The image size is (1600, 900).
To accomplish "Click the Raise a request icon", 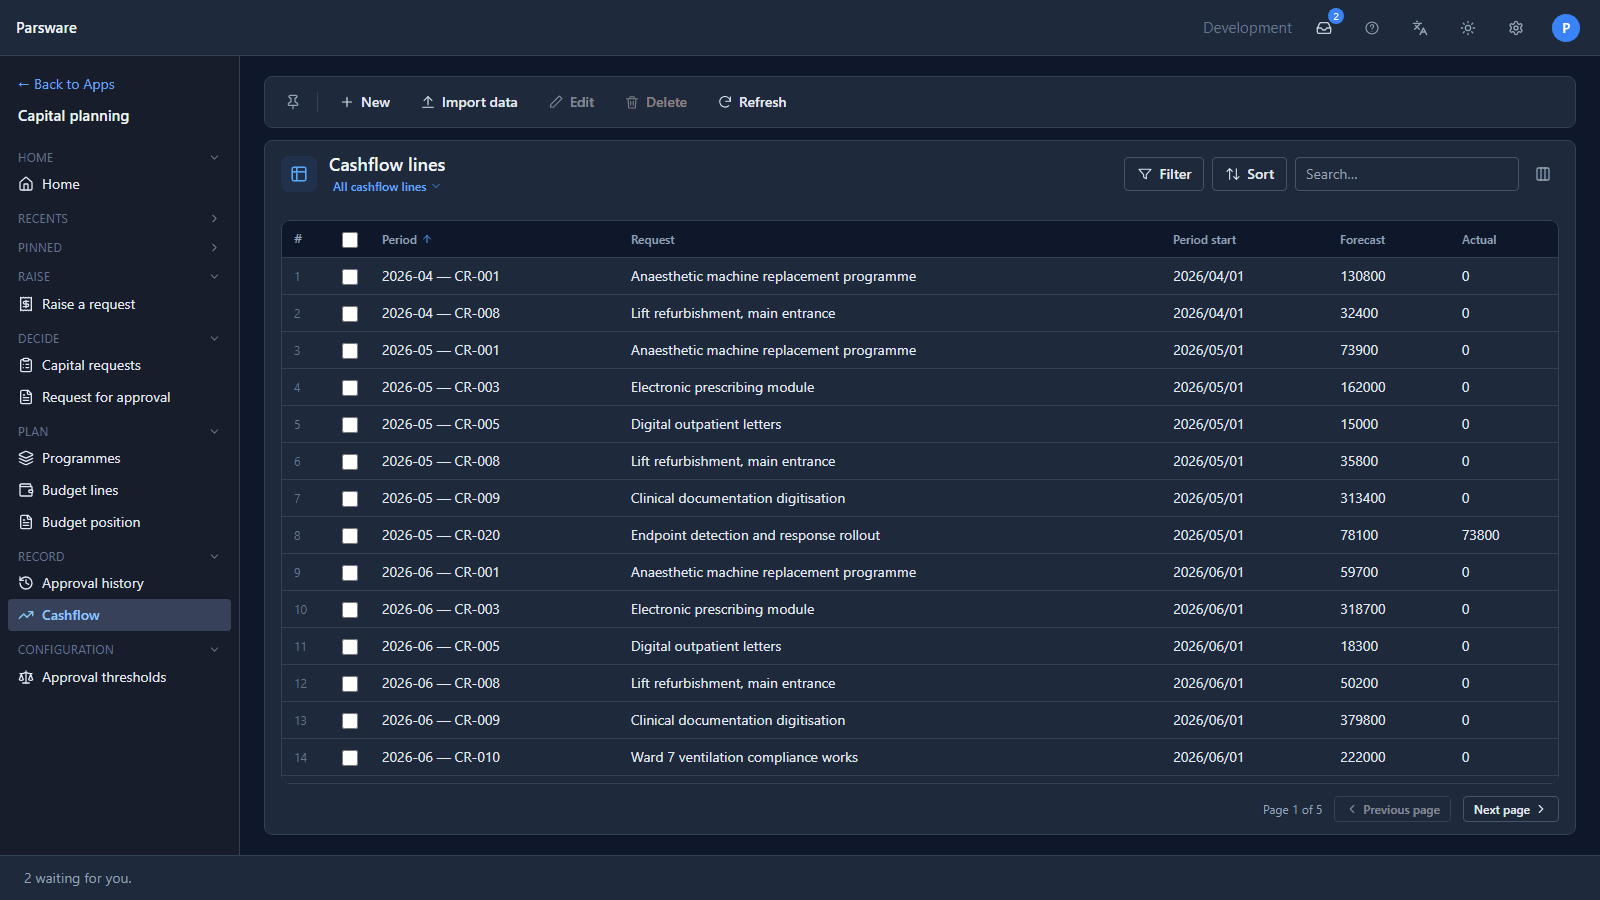I will tap(26, 304).
